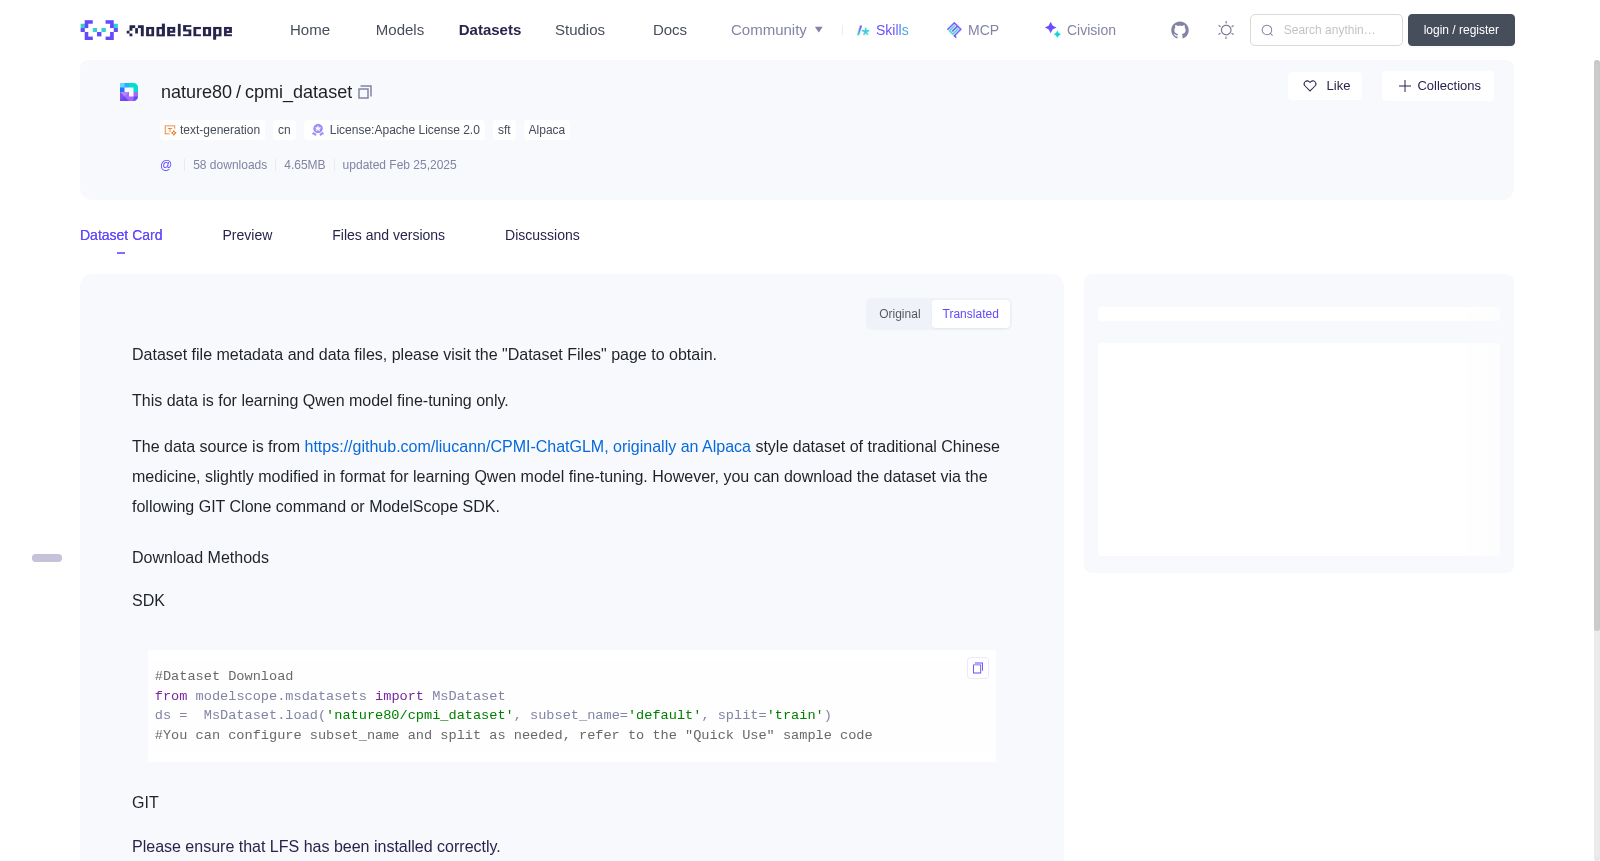Expand the Community dropdown menu
1600x861 pixels.
(x=777, y=30)
